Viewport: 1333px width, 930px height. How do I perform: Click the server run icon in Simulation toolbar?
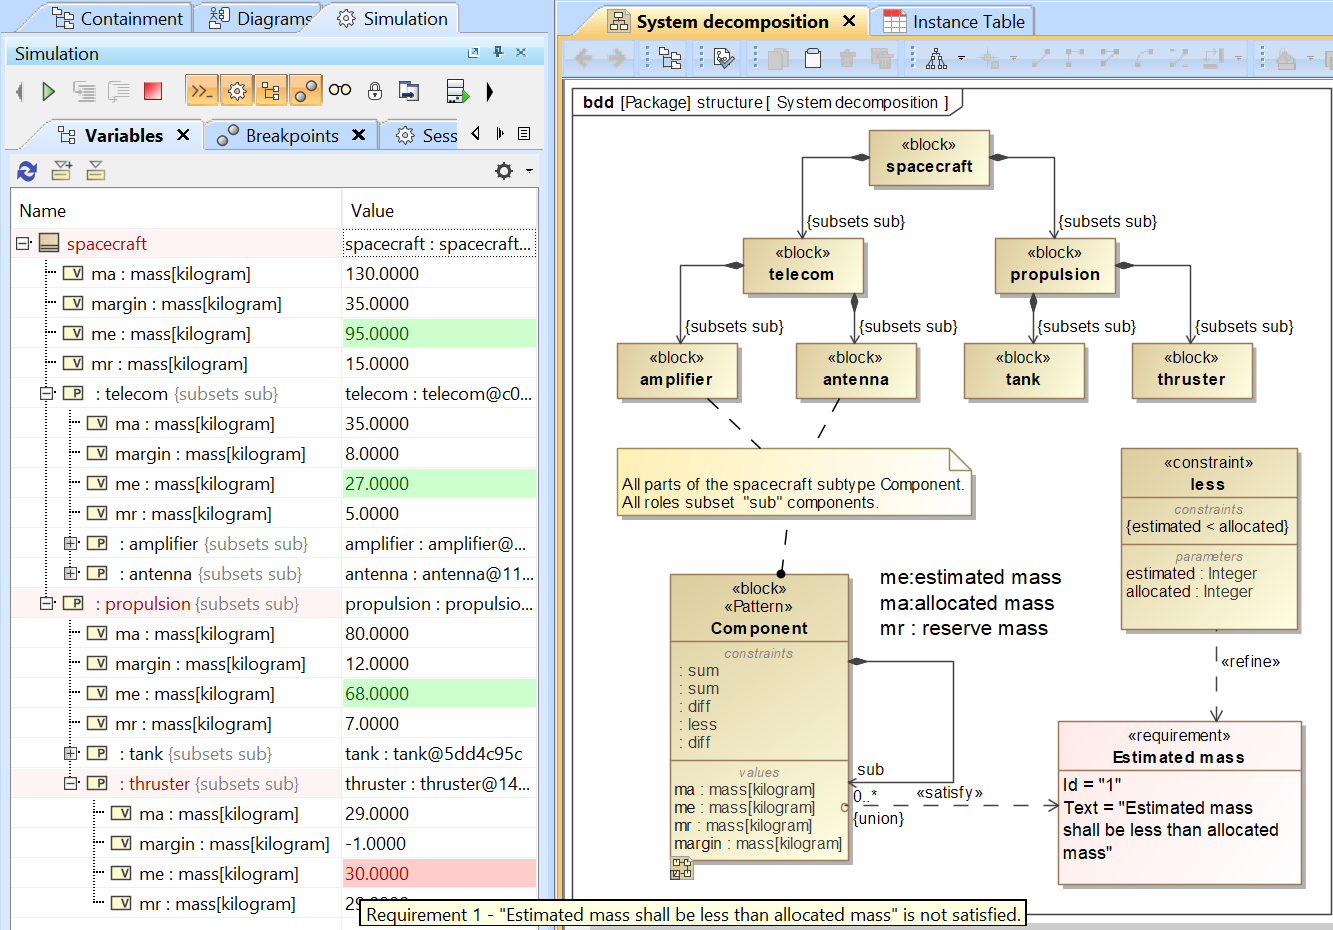pyautogui.click(x=457, y=92)
